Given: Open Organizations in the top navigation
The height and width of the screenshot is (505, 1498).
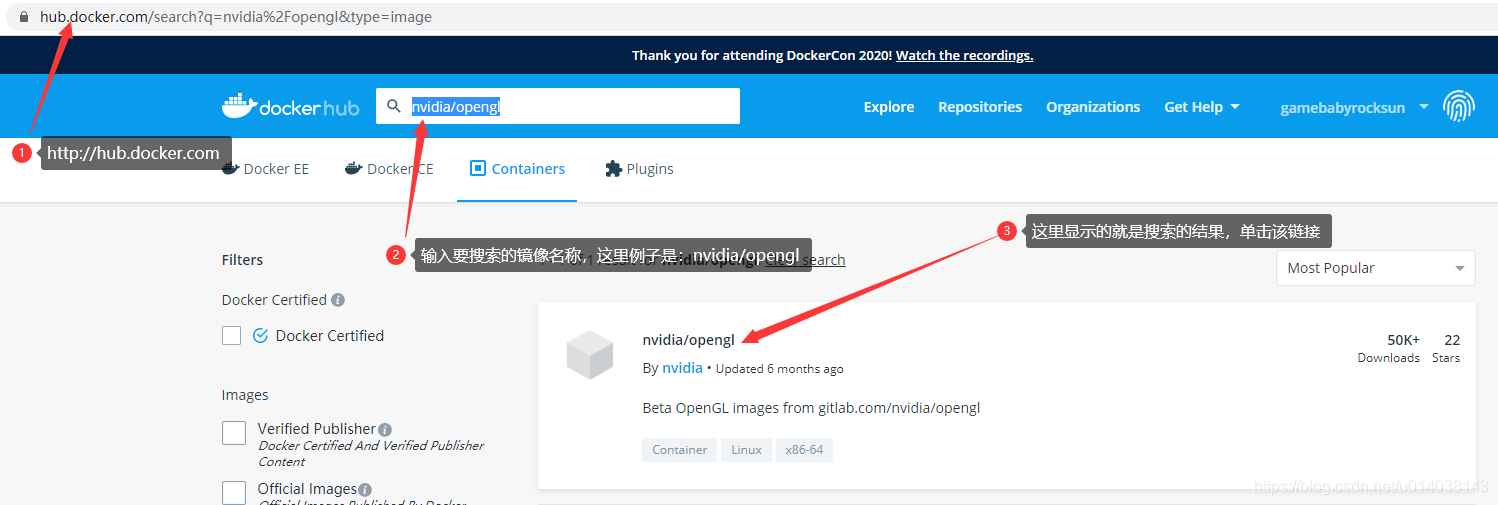Looking at the screenshot, I should [x=1093, y=107].
